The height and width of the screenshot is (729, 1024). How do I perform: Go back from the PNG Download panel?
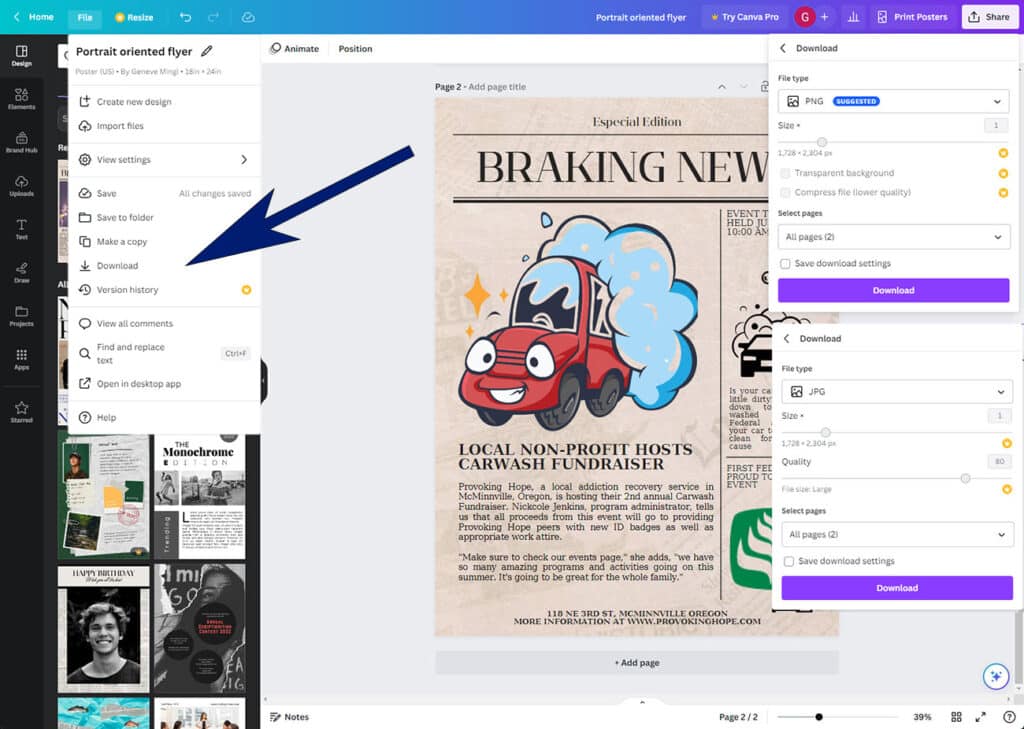point(783,48)
